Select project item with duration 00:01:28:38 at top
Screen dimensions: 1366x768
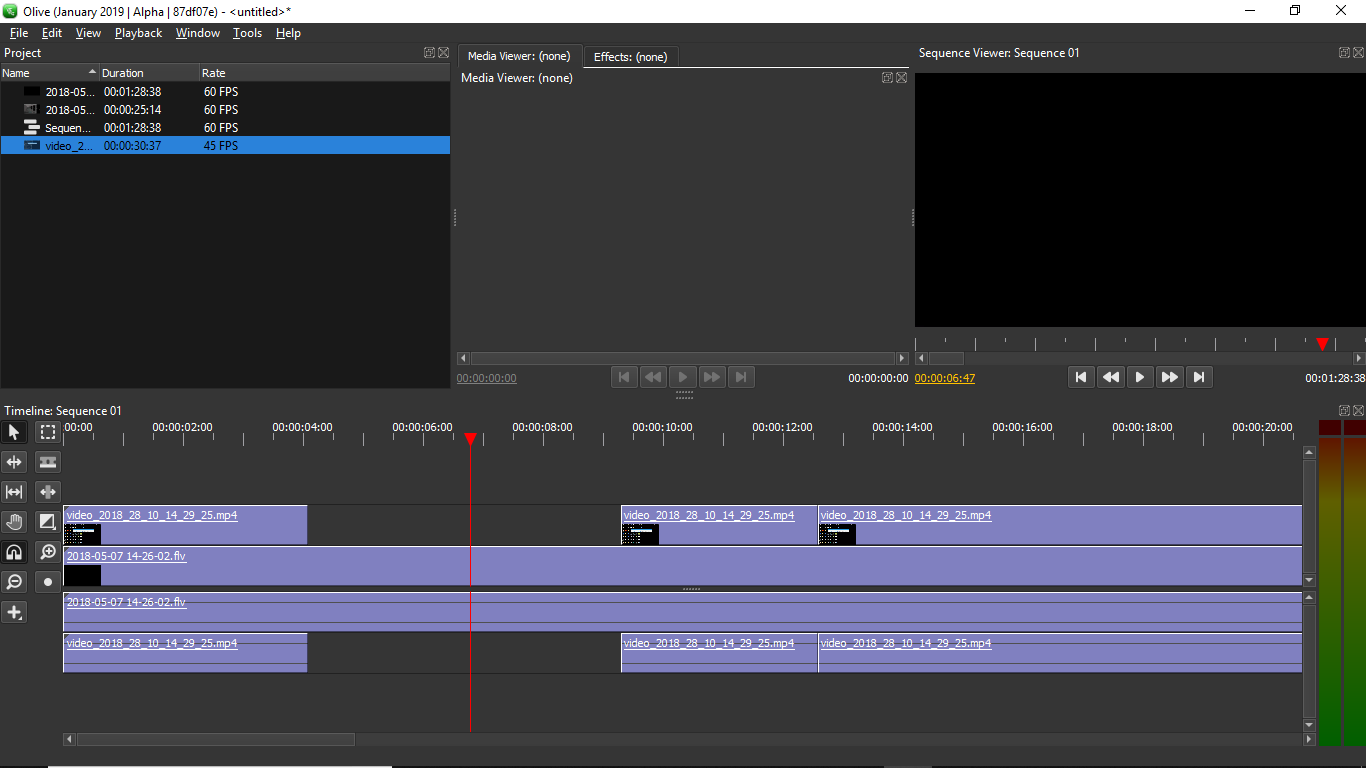[x=225, y=91]
